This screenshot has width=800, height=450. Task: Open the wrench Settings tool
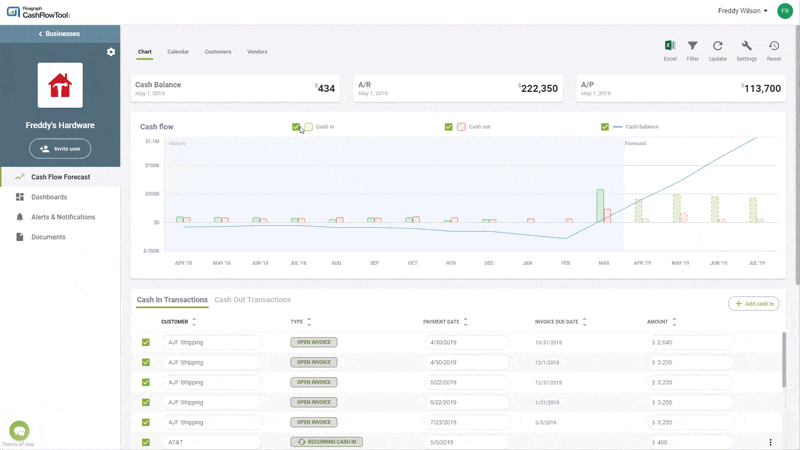tap(746, 51)
